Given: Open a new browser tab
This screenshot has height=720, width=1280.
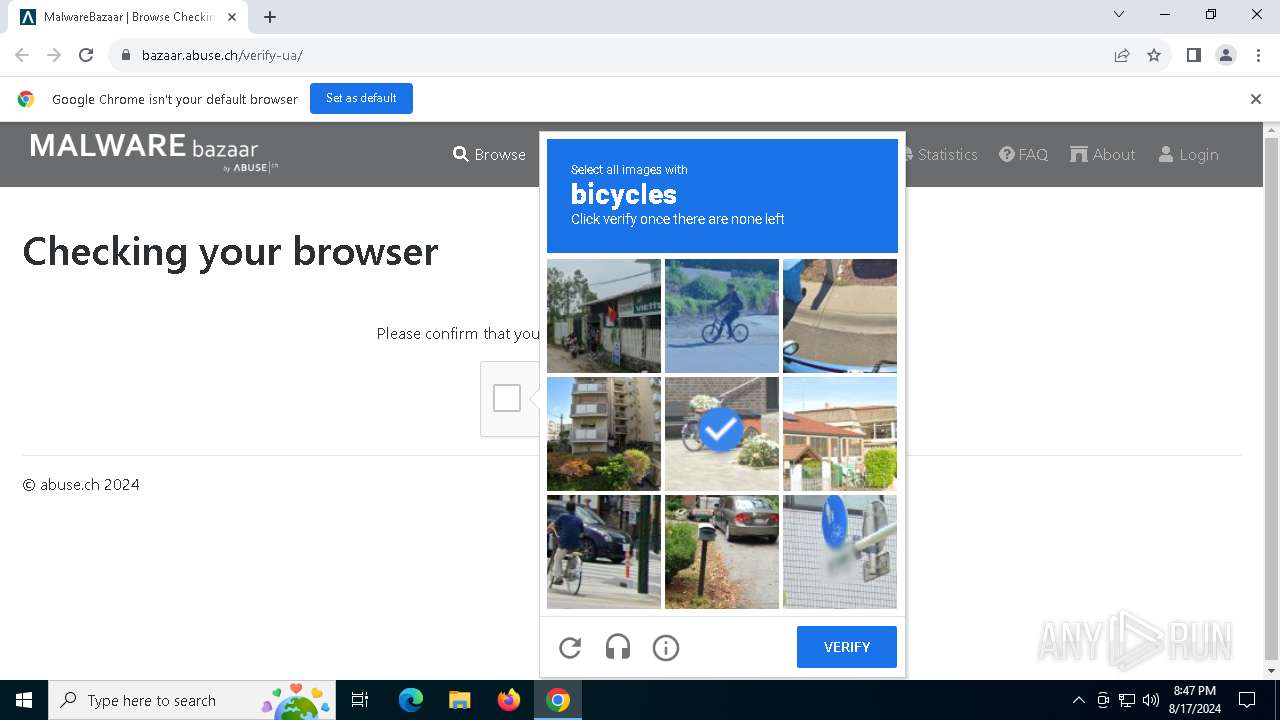Looking at the screenshot, I should point(270,17).
